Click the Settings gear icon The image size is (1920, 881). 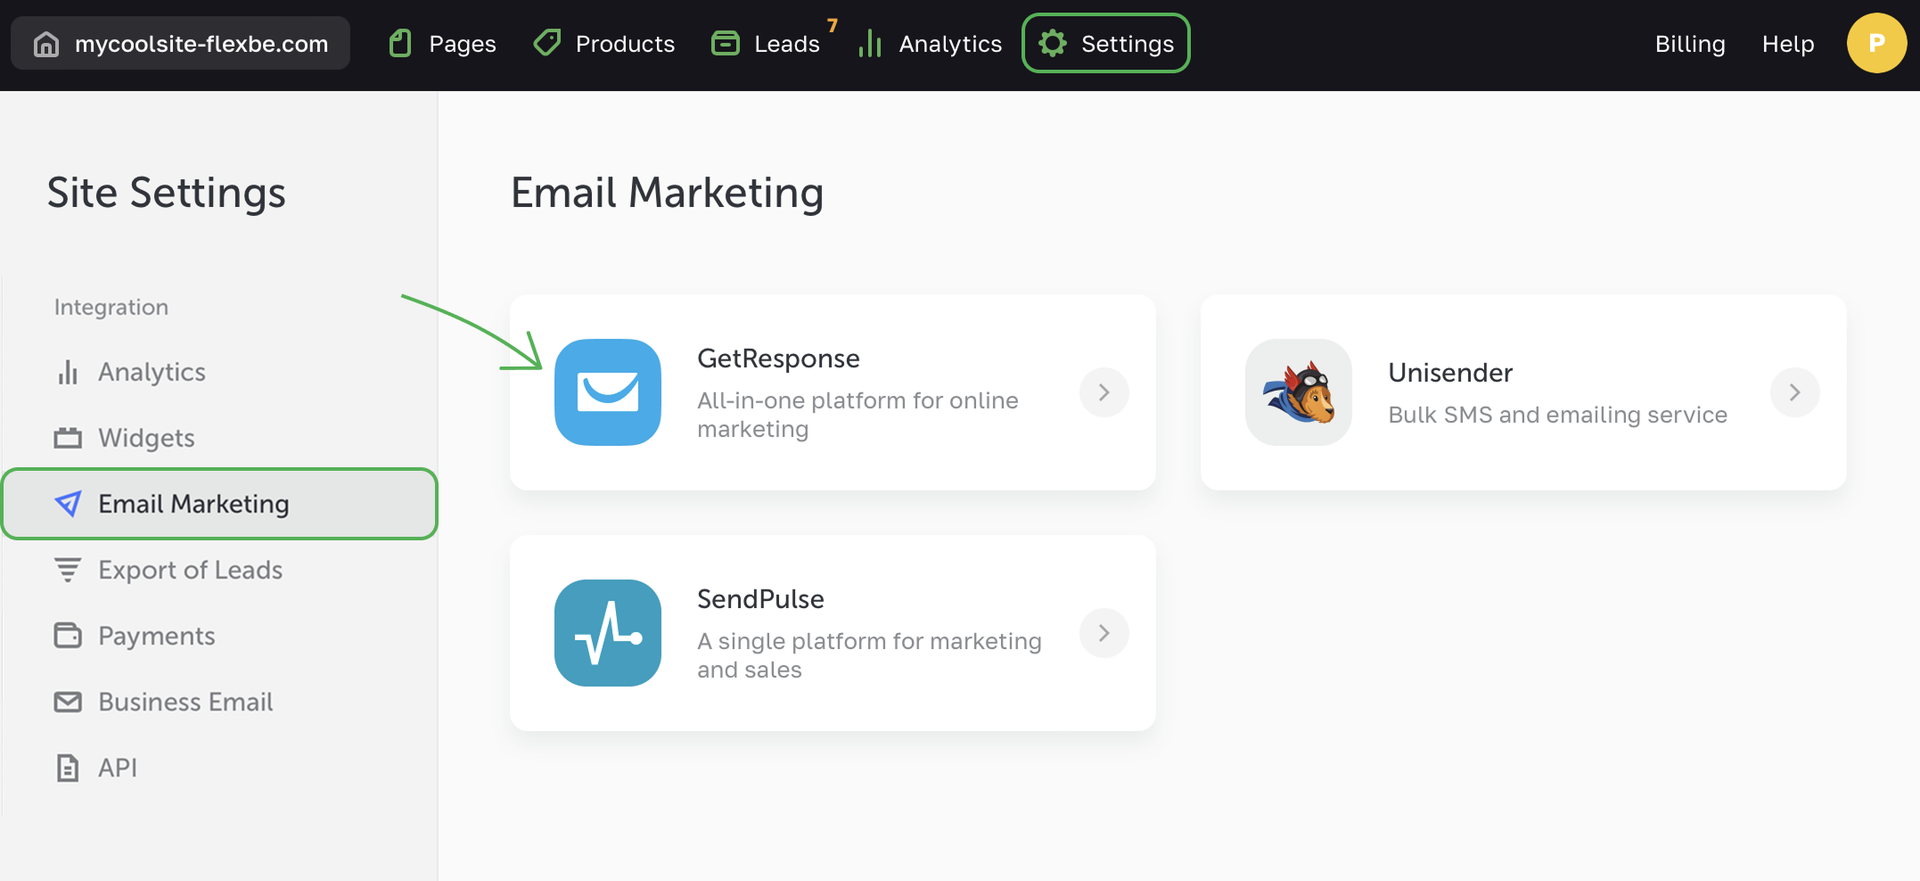point(1052,44)
